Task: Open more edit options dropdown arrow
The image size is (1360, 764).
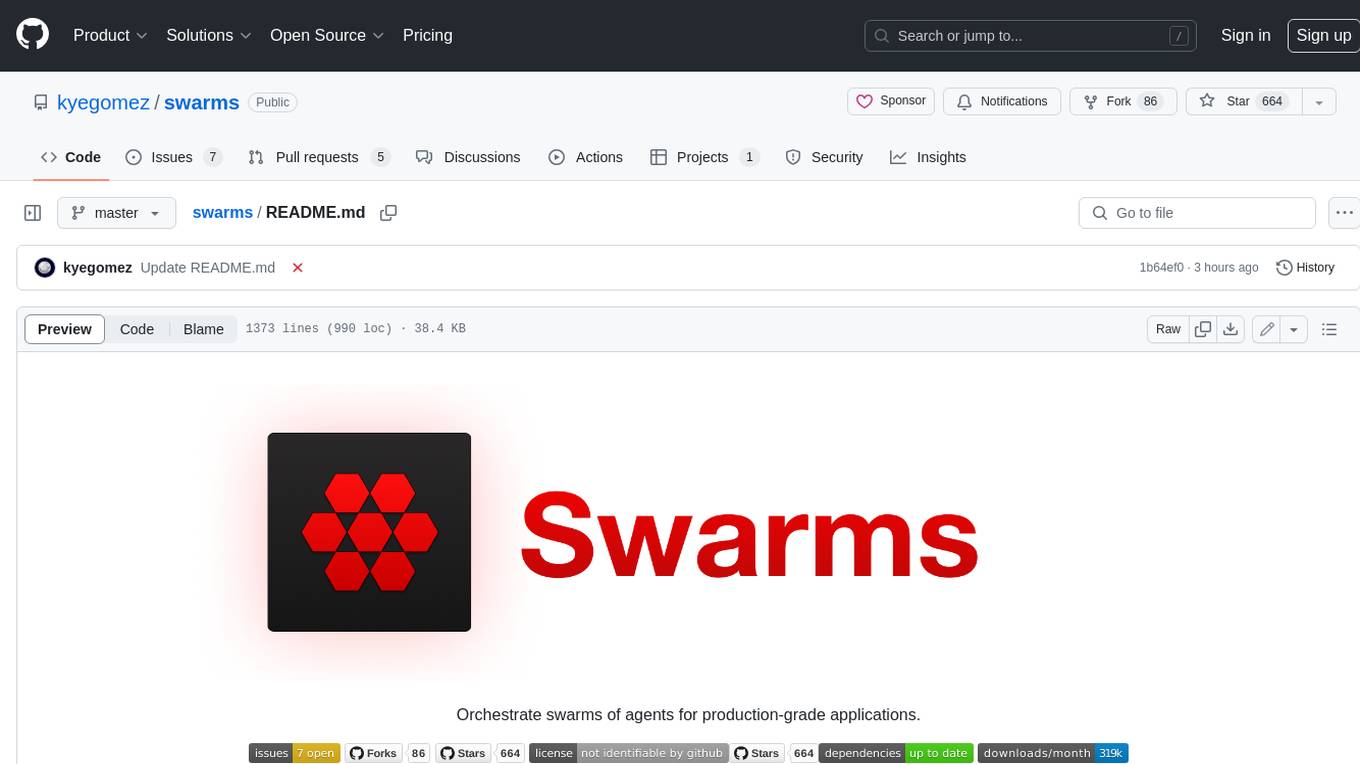Action: pos(1294,329)
